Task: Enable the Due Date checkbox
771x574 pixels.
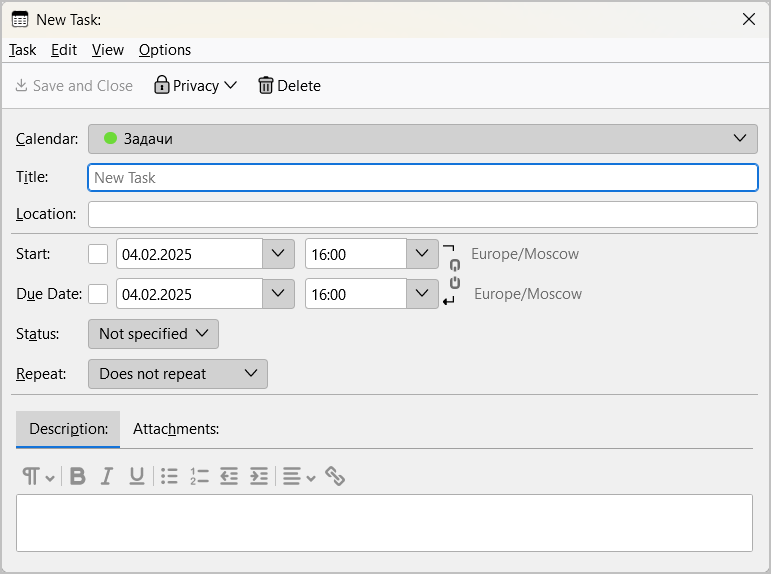Action: point(98,294)
